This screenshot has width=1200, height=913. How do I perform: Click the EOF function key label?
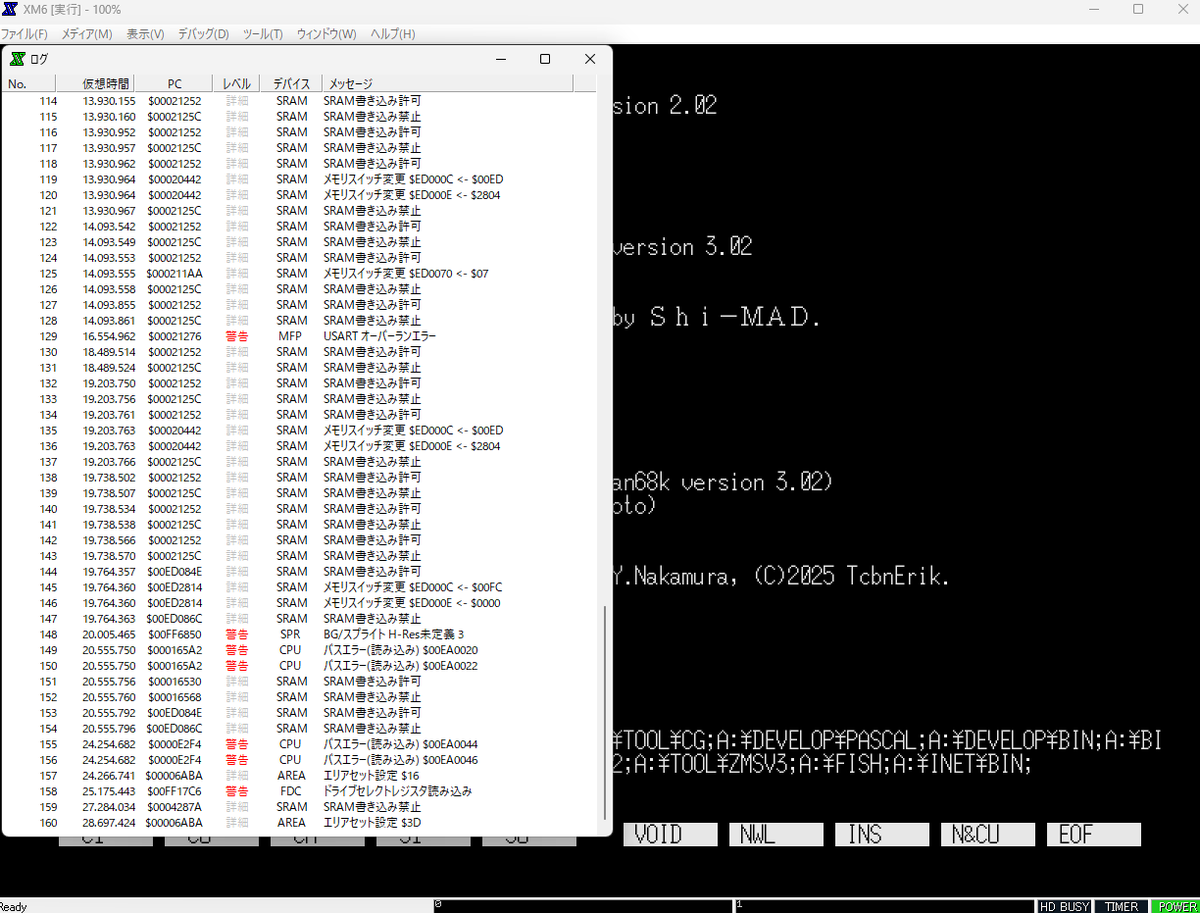click(1094, 834)
